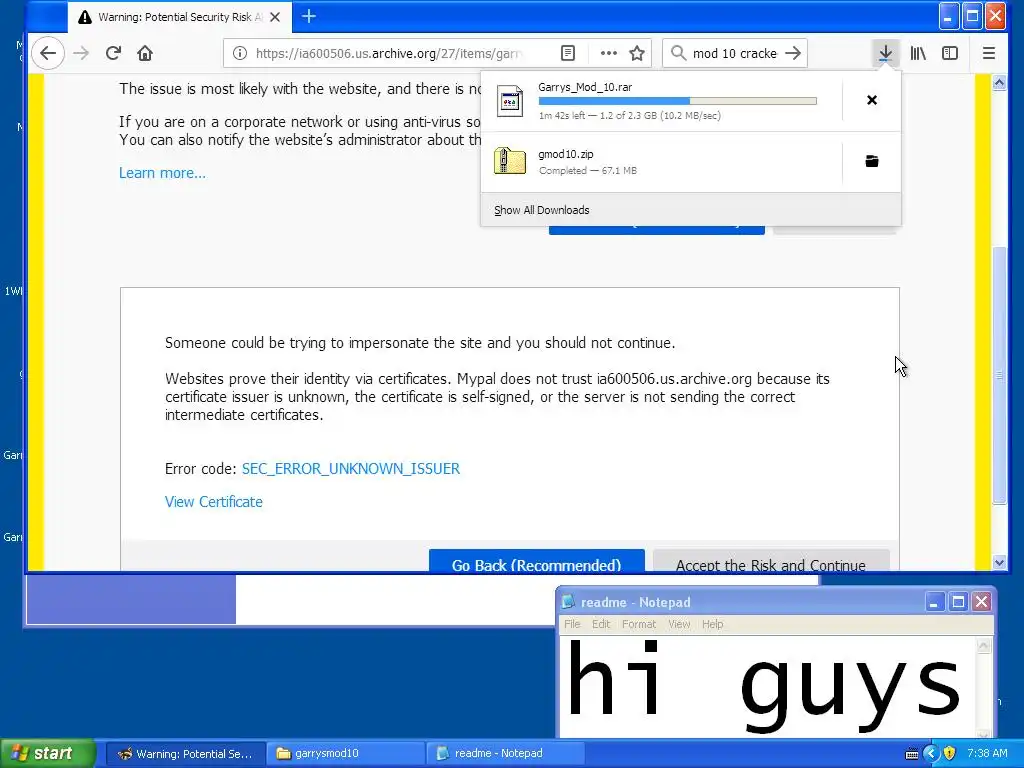
Task: Open the Learn more link
Action: pos(162,173)
